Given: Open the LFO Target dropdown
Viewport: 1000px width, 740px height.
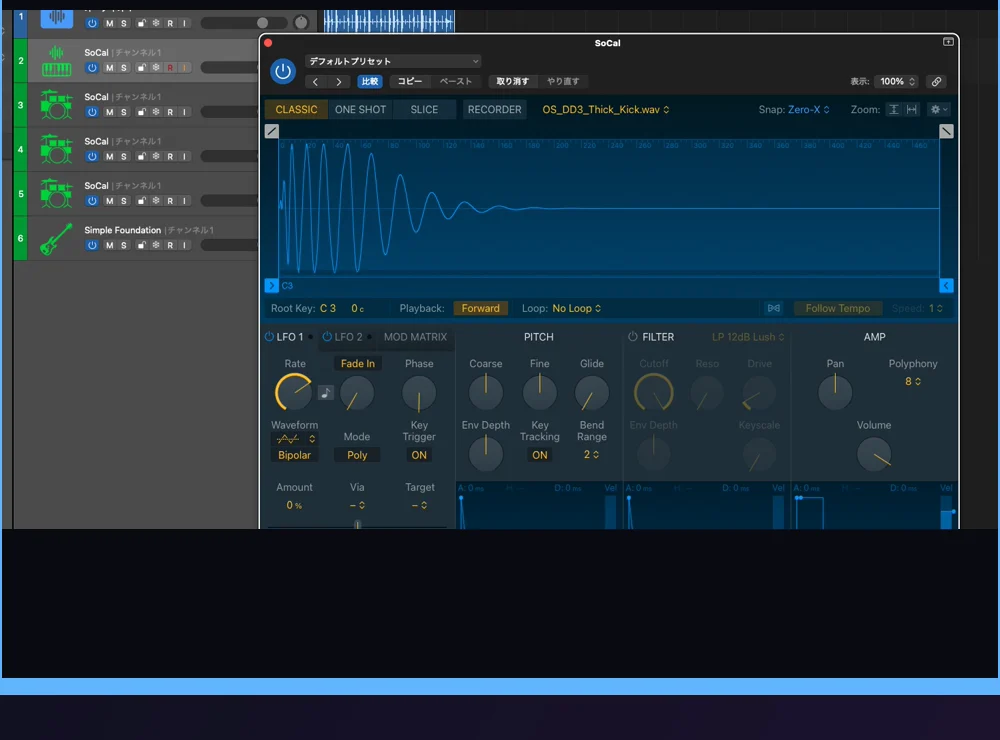Looking at the screenshot, I should point(419,505).
